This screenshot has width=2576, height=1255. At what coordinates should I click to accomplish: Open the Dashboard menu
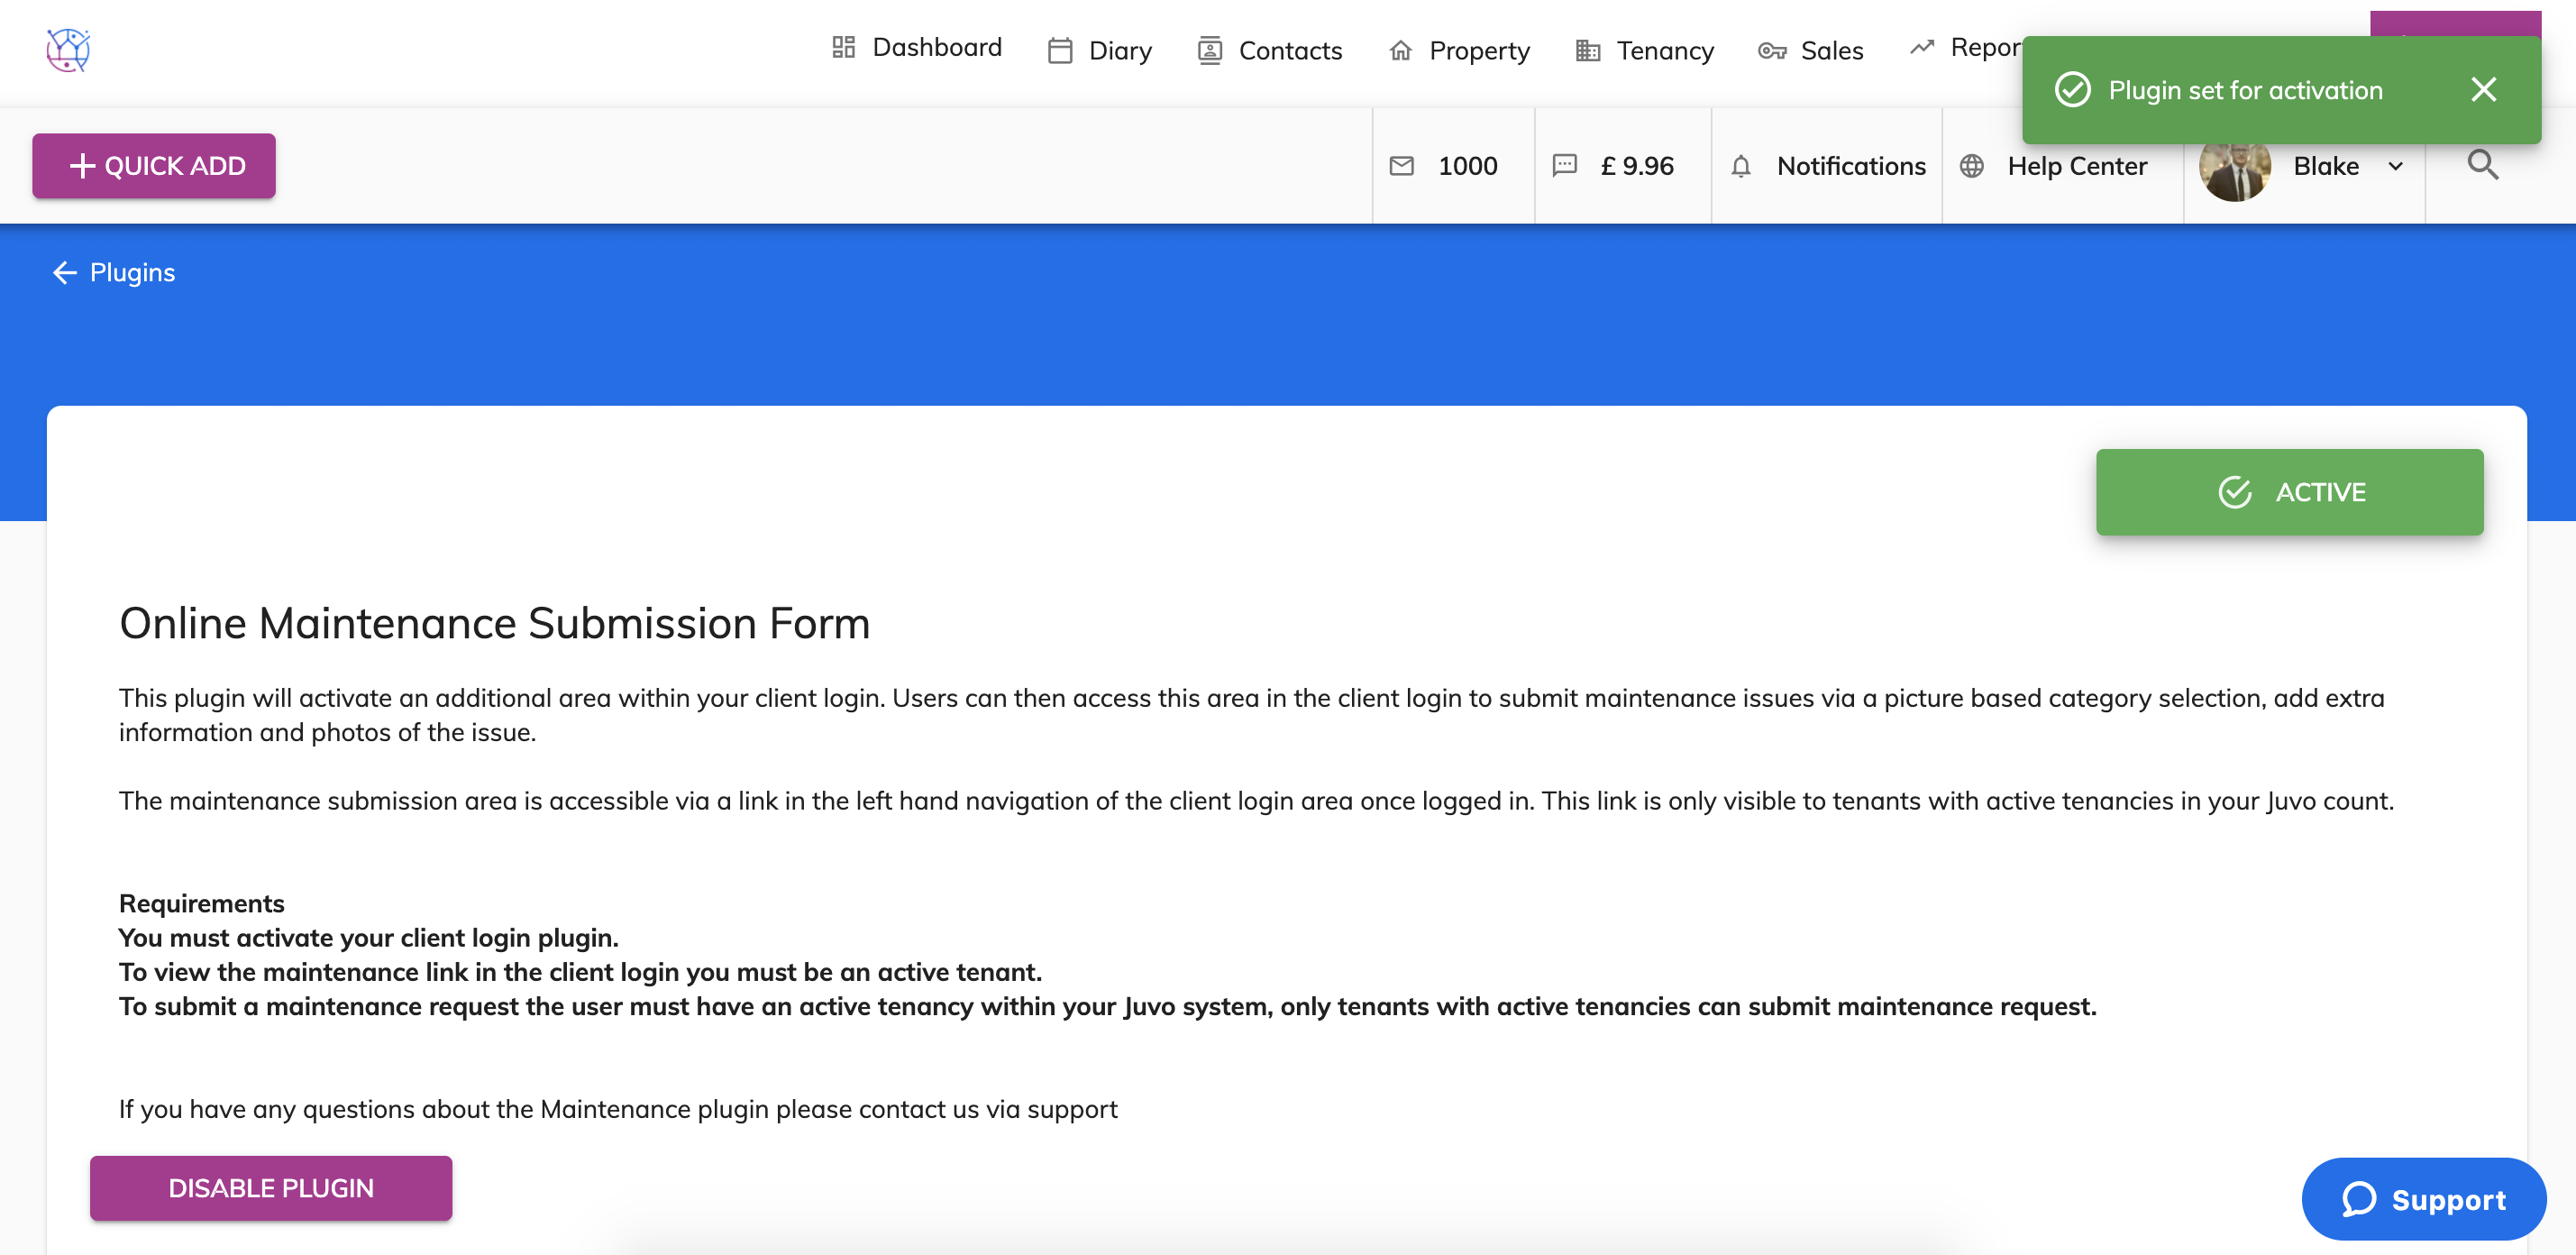point(917,48)
